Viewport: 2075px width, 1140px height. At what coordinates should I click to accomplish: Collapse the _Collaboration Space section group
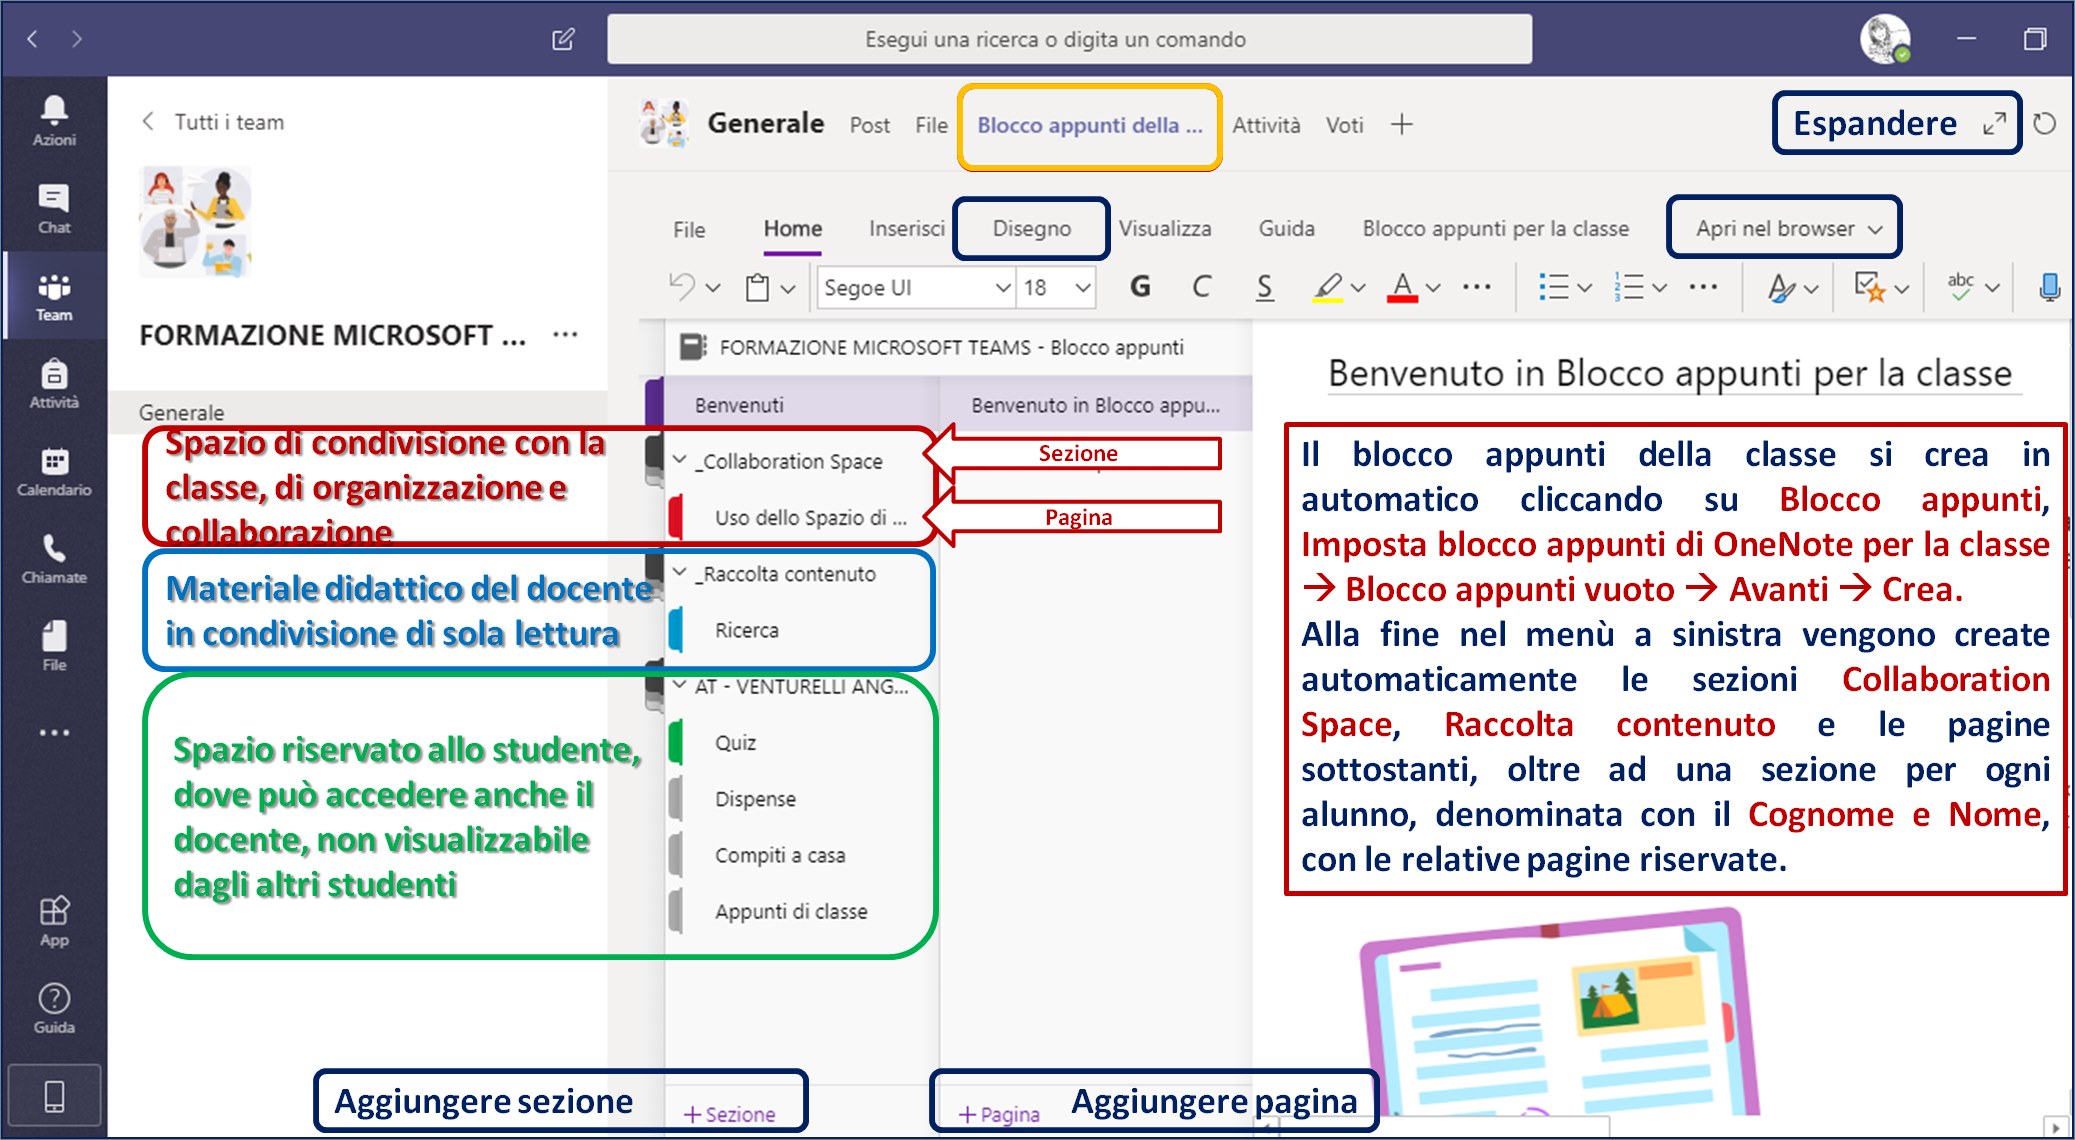coord(680,460)
